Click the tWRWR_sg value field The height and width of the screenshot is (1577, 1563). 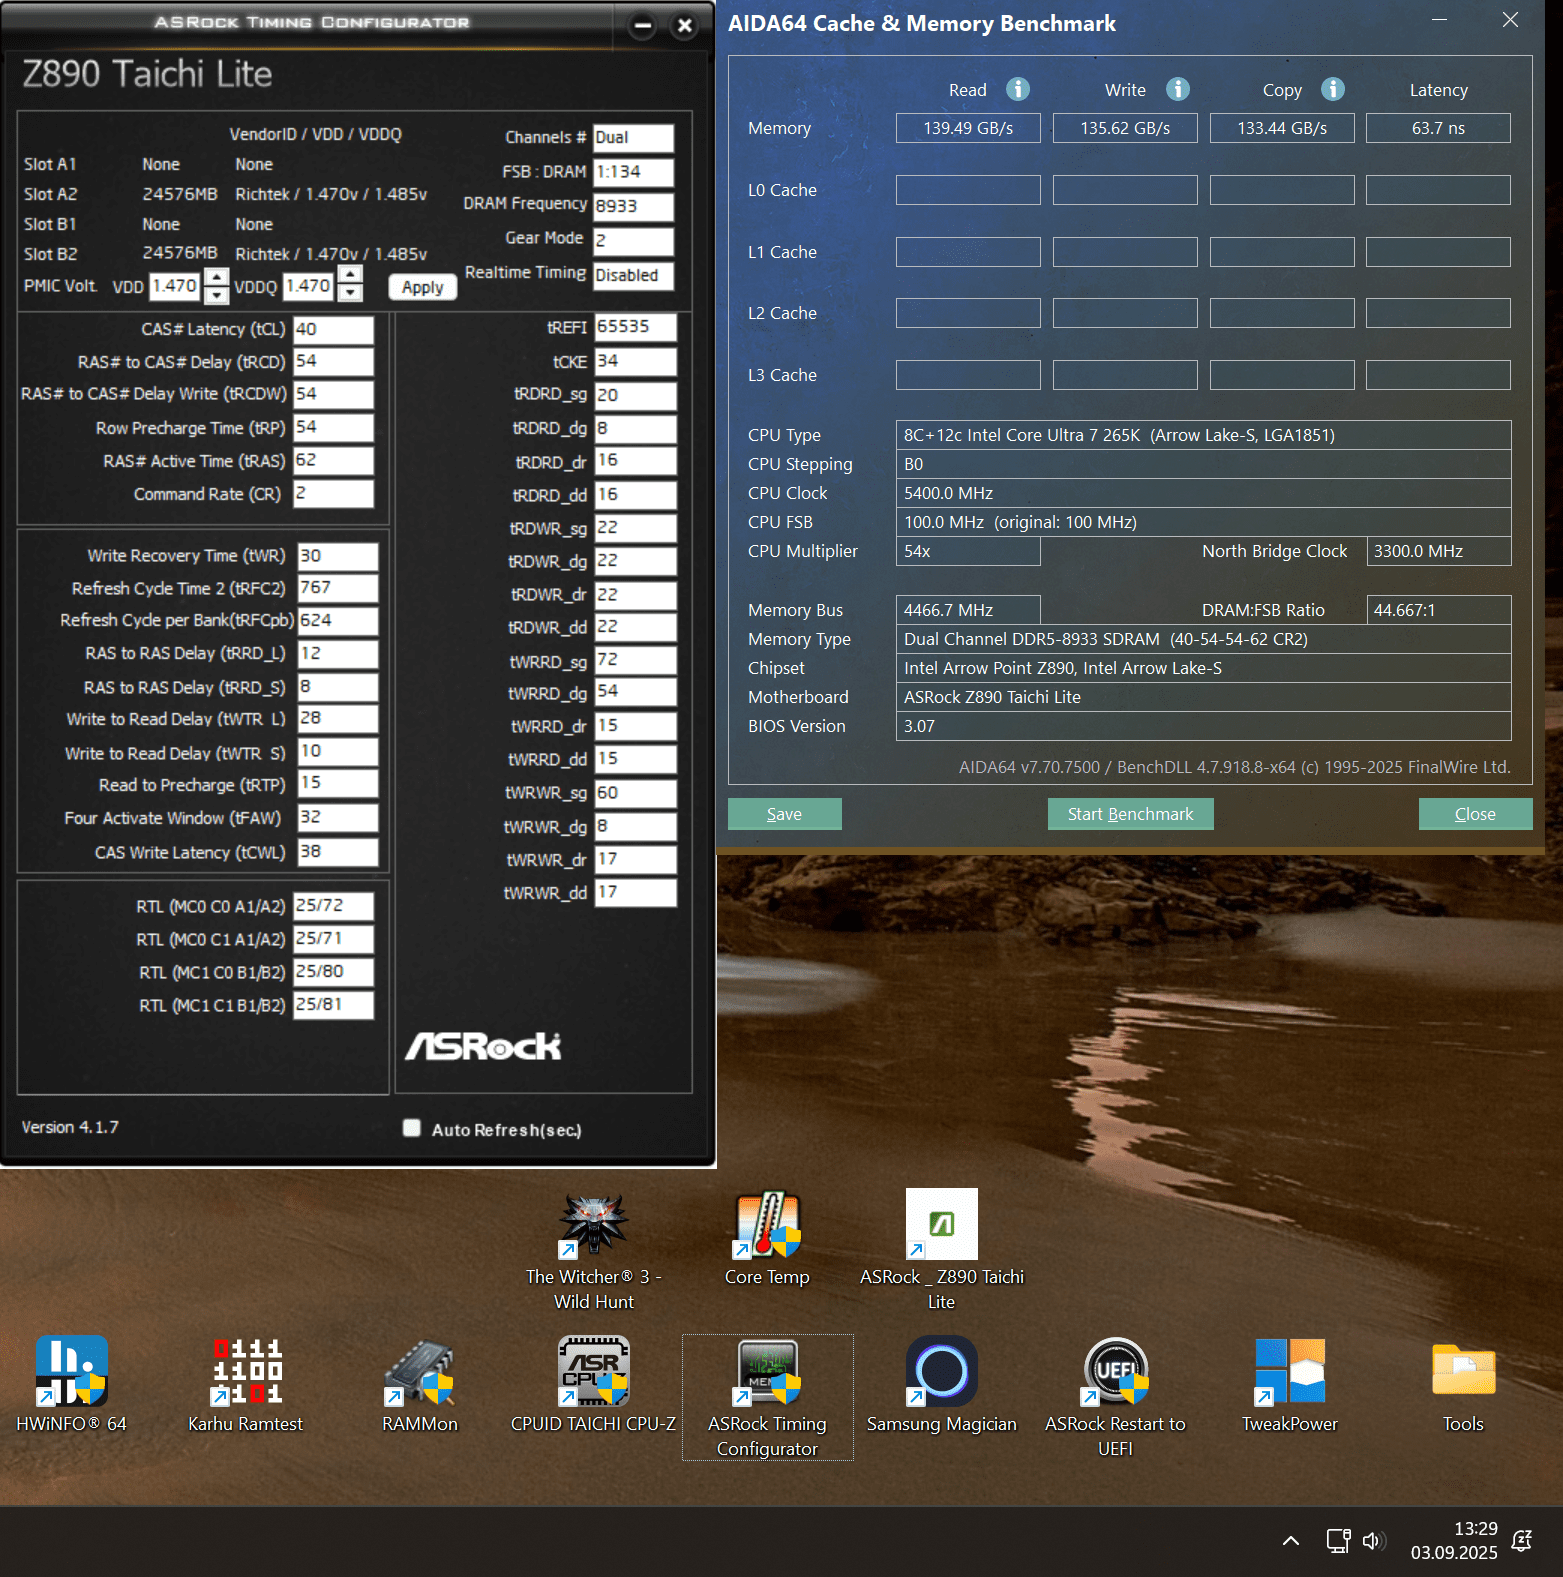click(636, 793)
